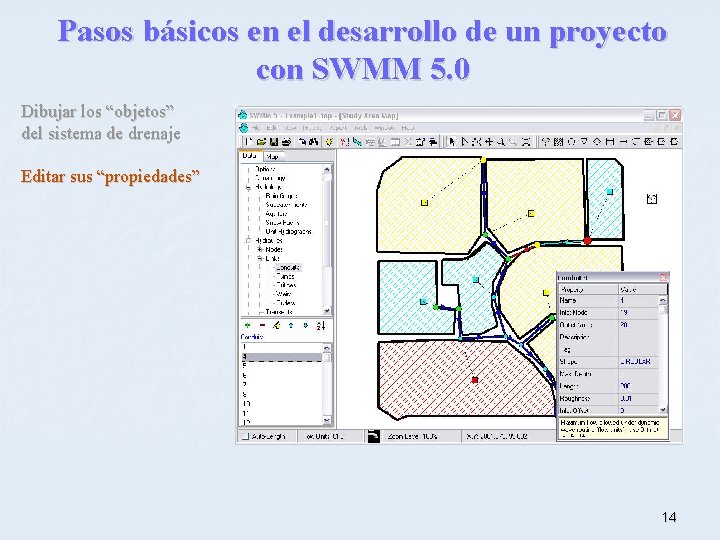Sort the conduit list A-Z

321,326
